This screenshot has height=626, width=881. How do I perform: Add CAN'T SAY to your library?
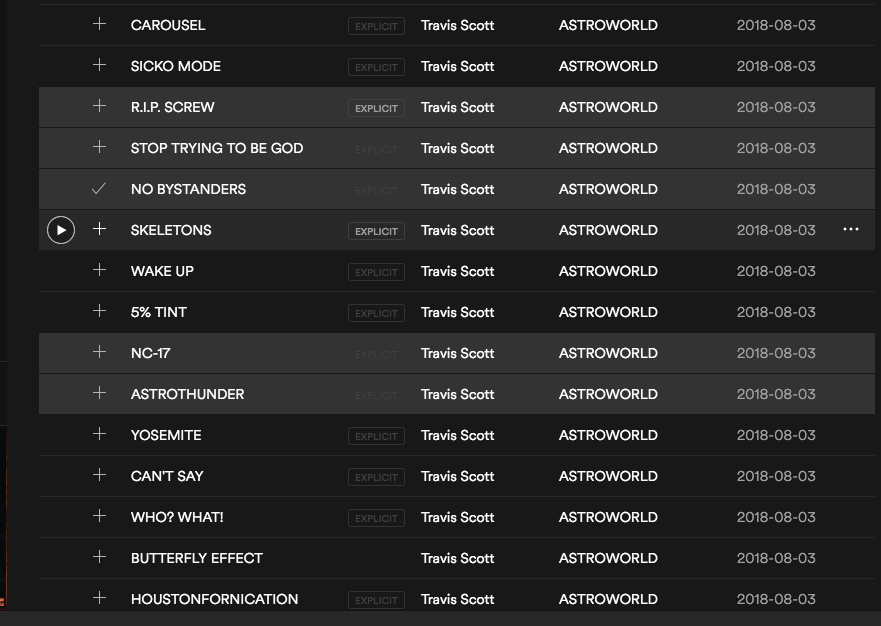pyautogui.click(x=99, y=475)
